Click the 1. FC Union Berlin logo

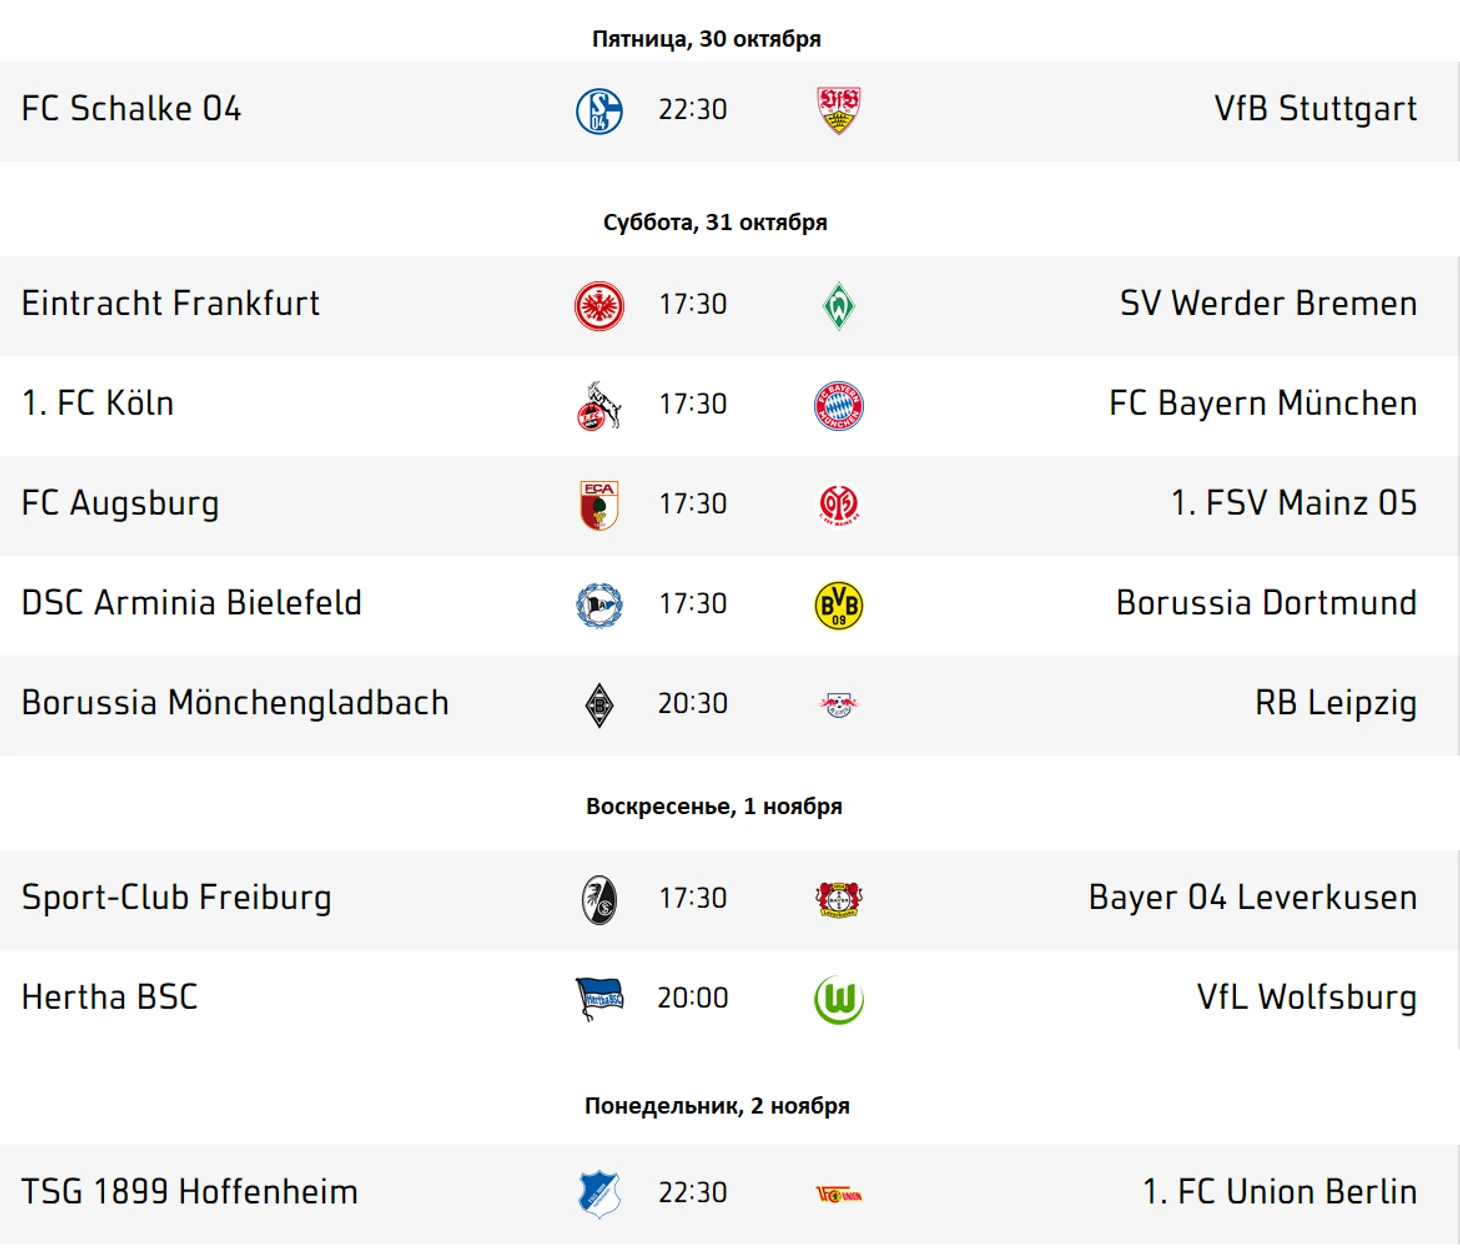tap(838, 1194)
